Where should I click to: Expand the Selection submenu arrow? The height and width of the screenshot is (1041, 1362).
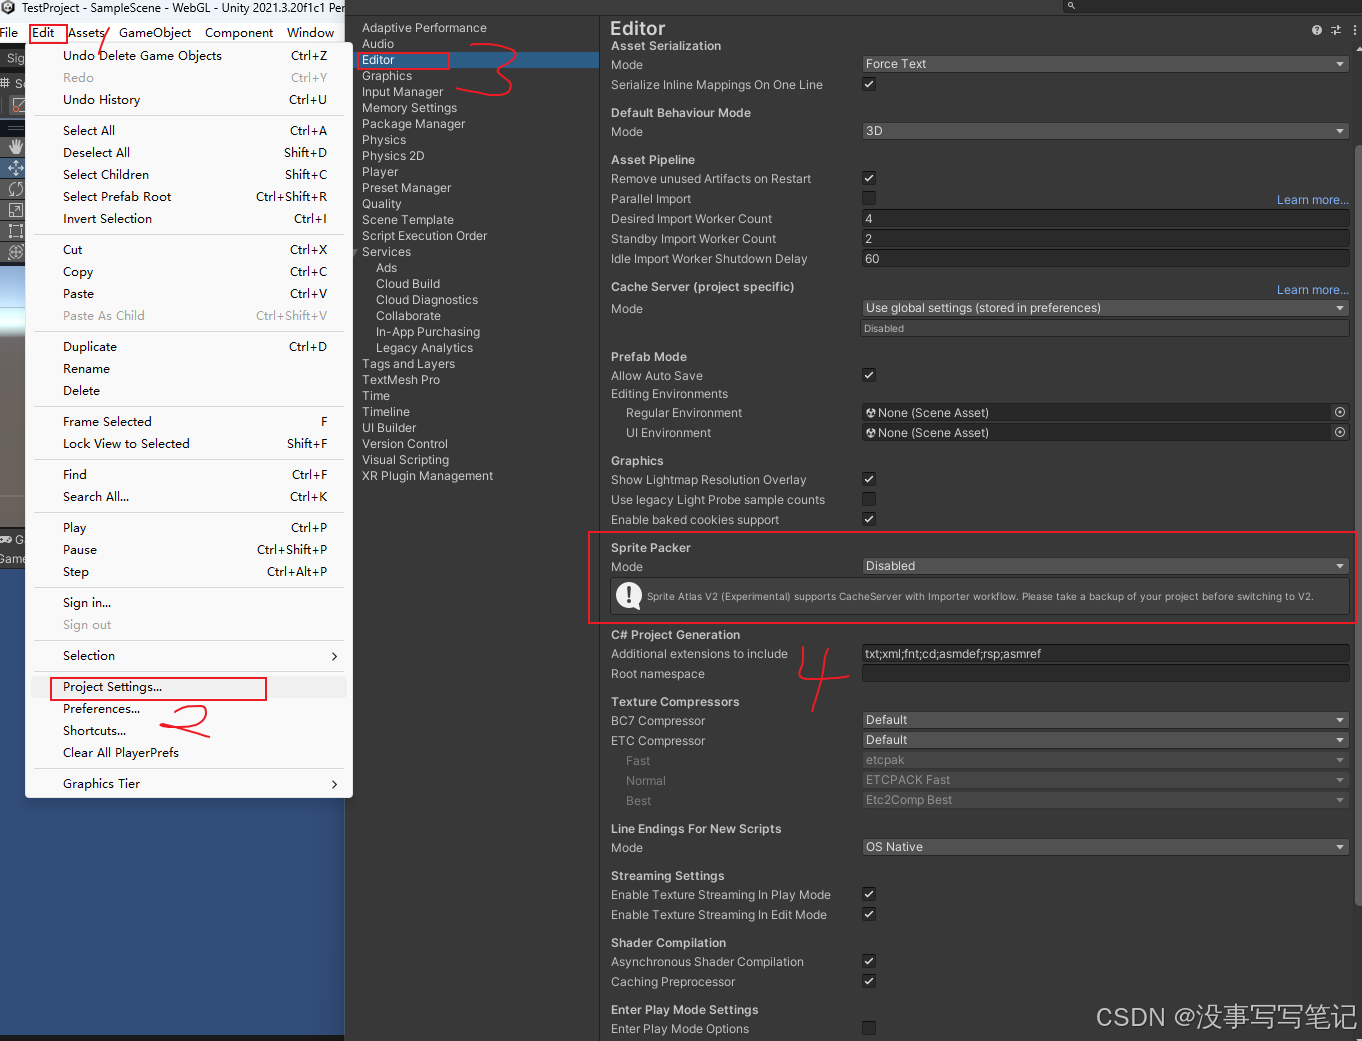pos(334,656)
